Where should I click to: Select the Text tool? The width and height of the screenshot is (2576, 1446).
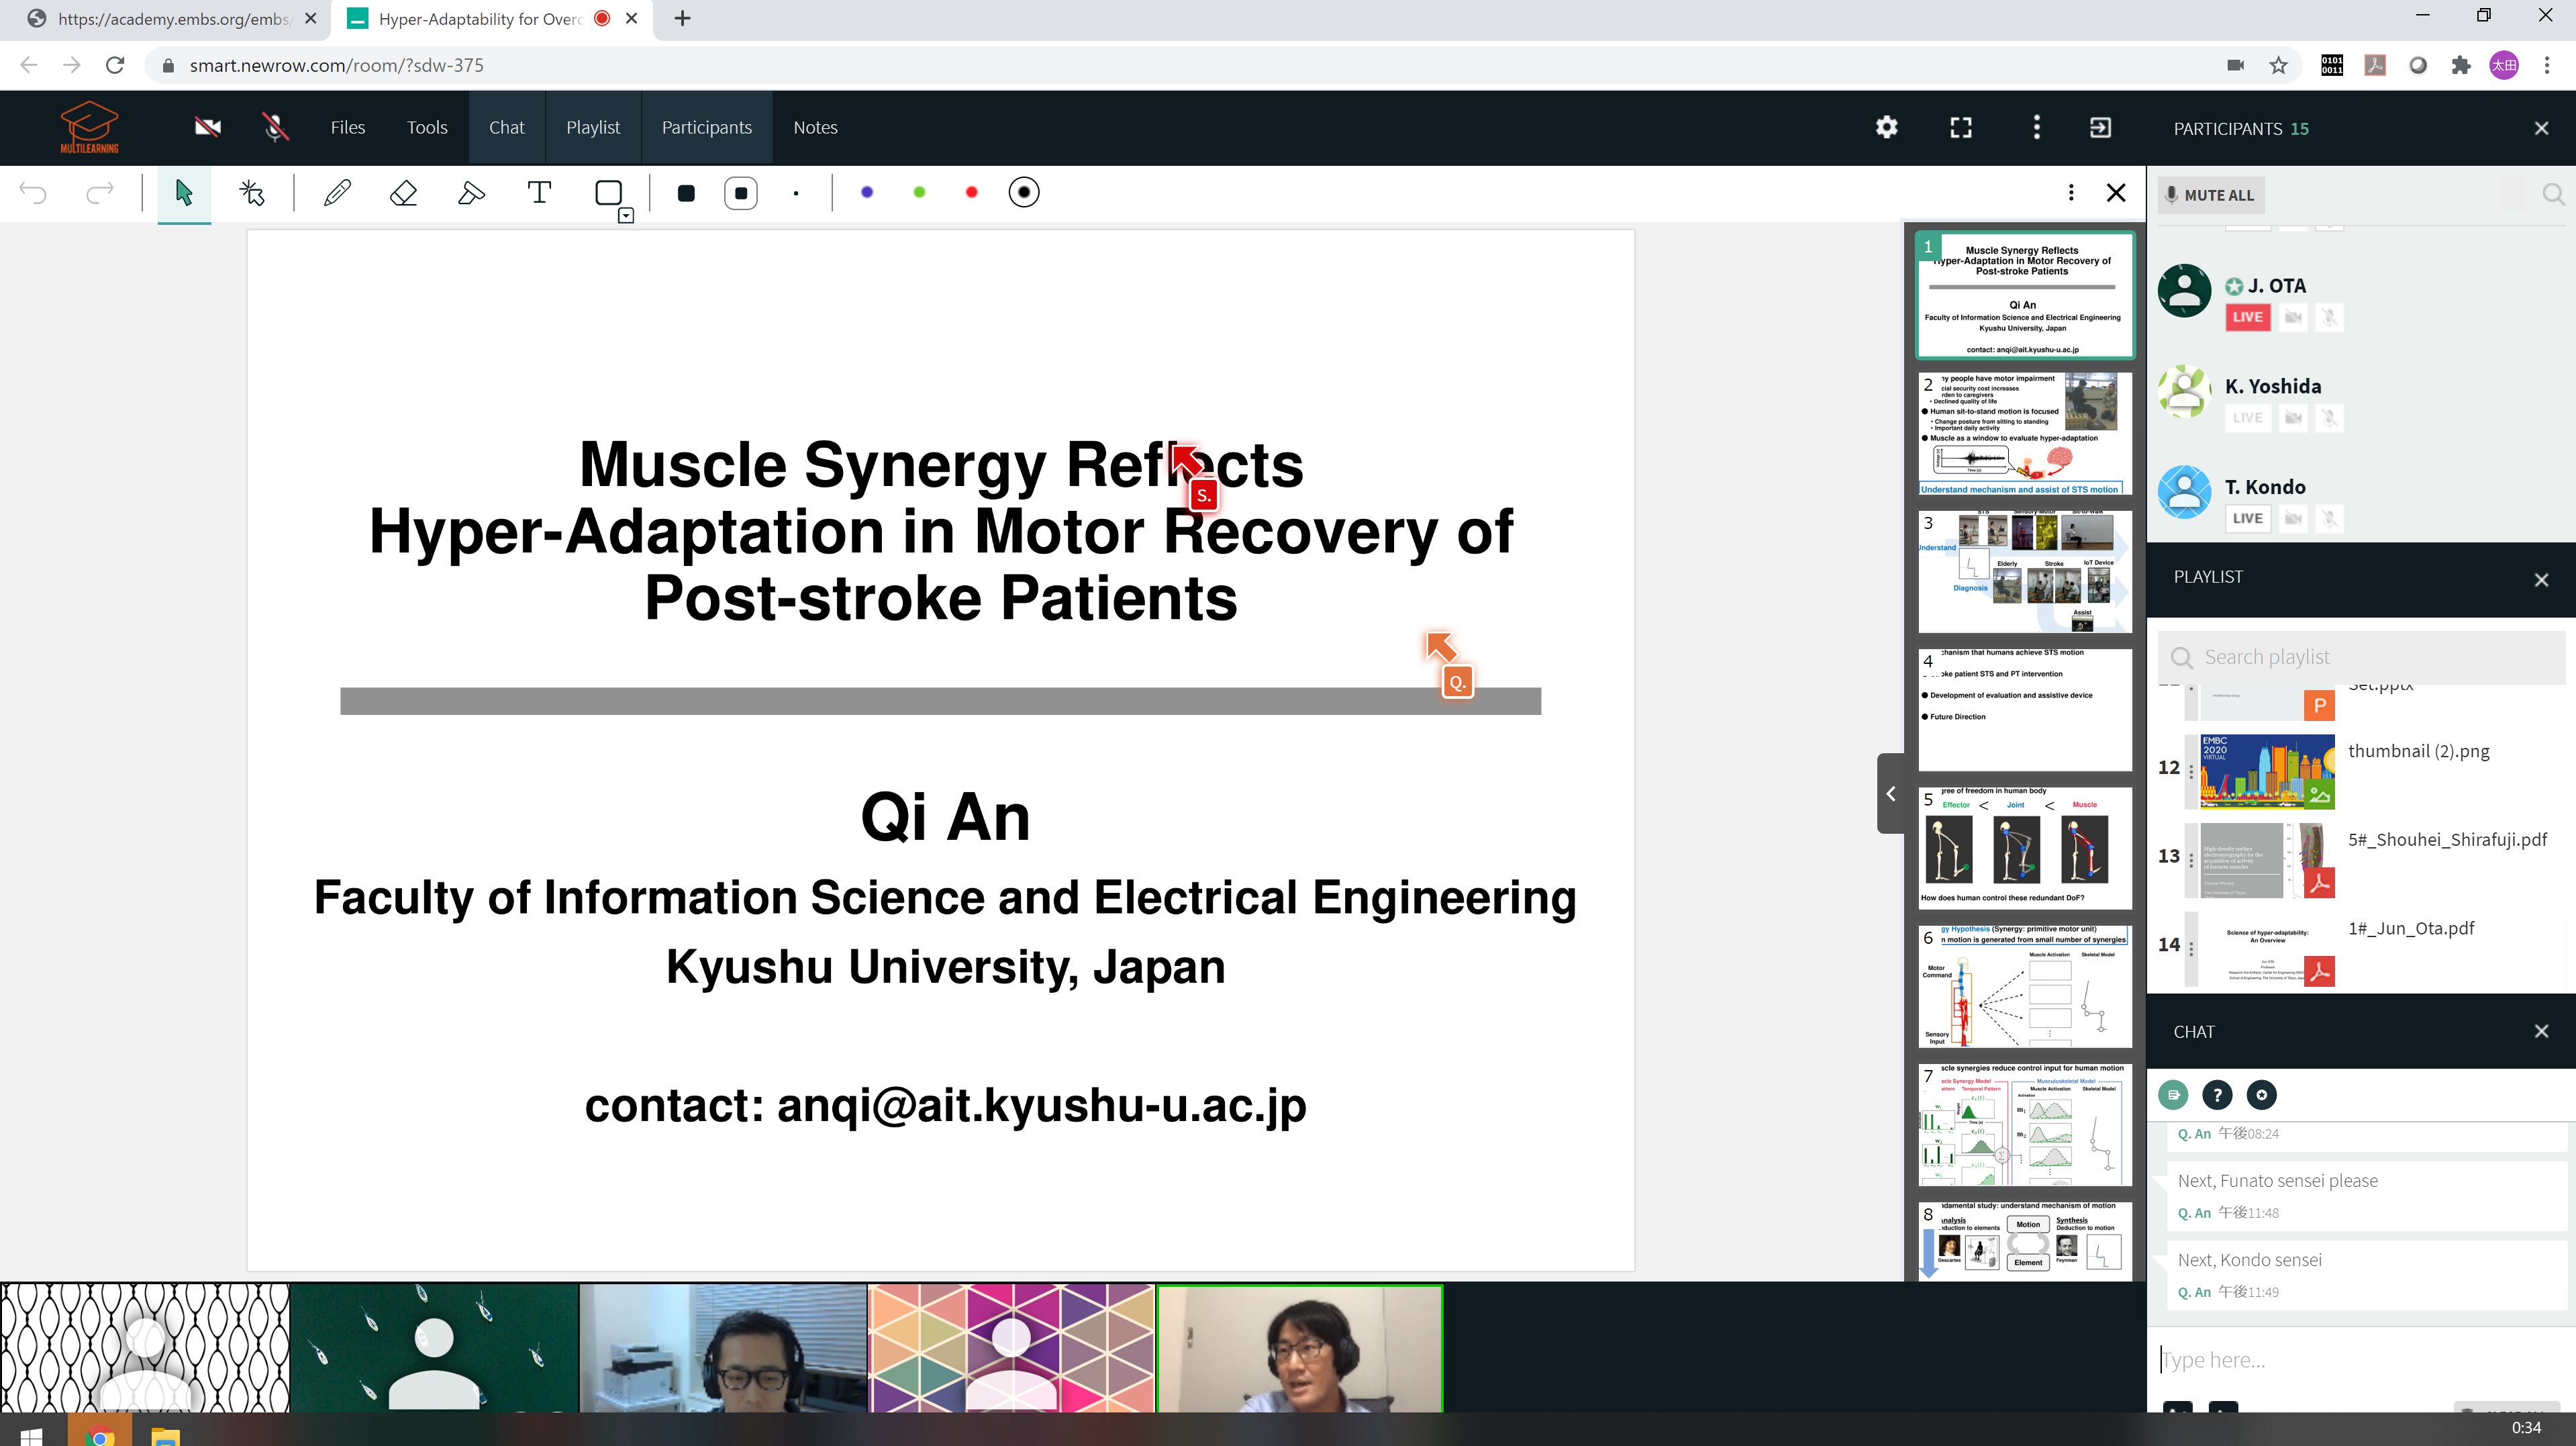[539, 192]
